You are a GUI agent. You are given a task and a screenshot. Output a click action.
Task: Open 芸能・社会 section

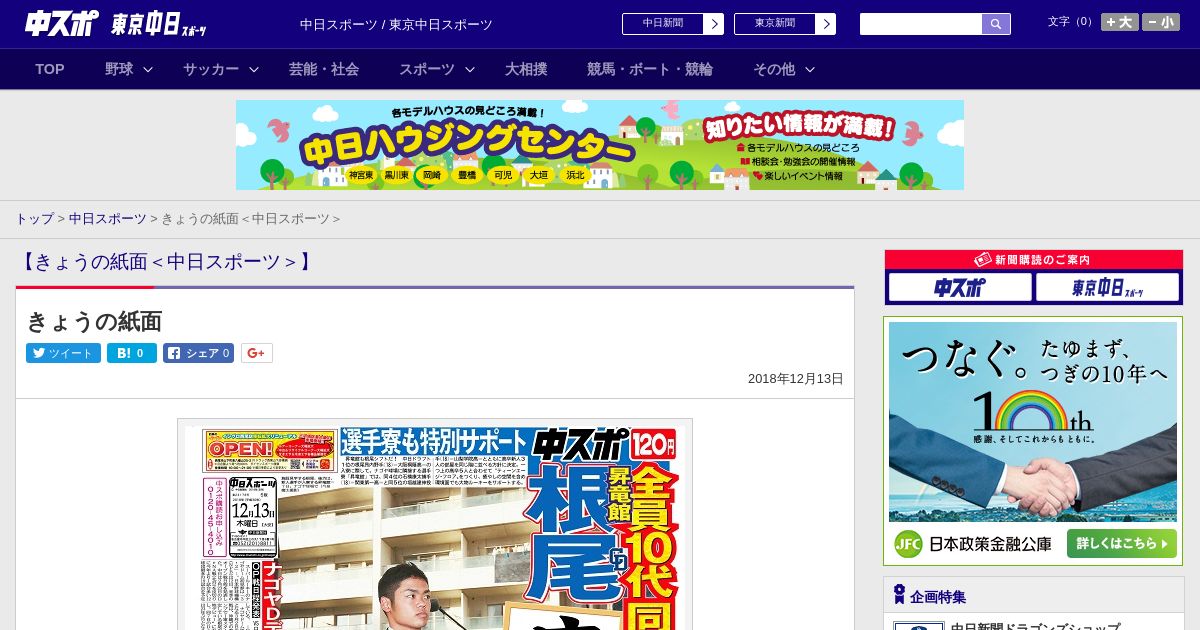[x=324, y=69]
